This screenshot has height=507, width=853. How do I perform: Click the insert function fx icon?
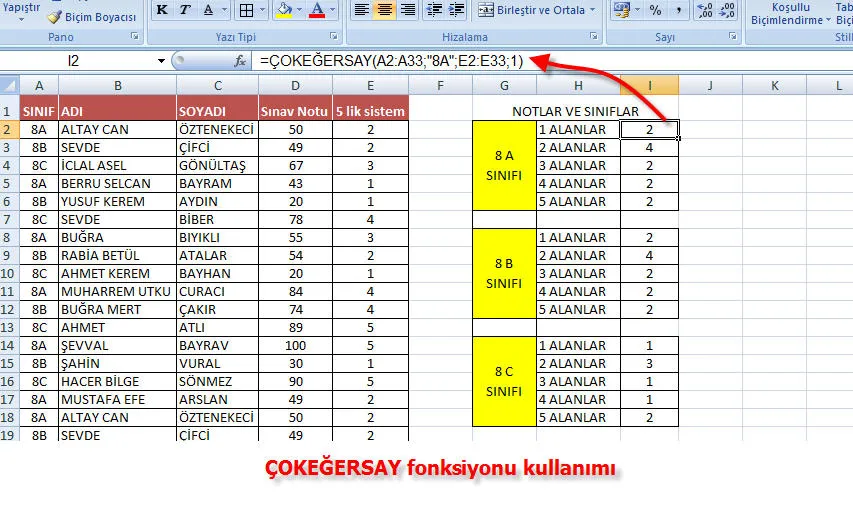pyautogui.click(x=240, y=61)
